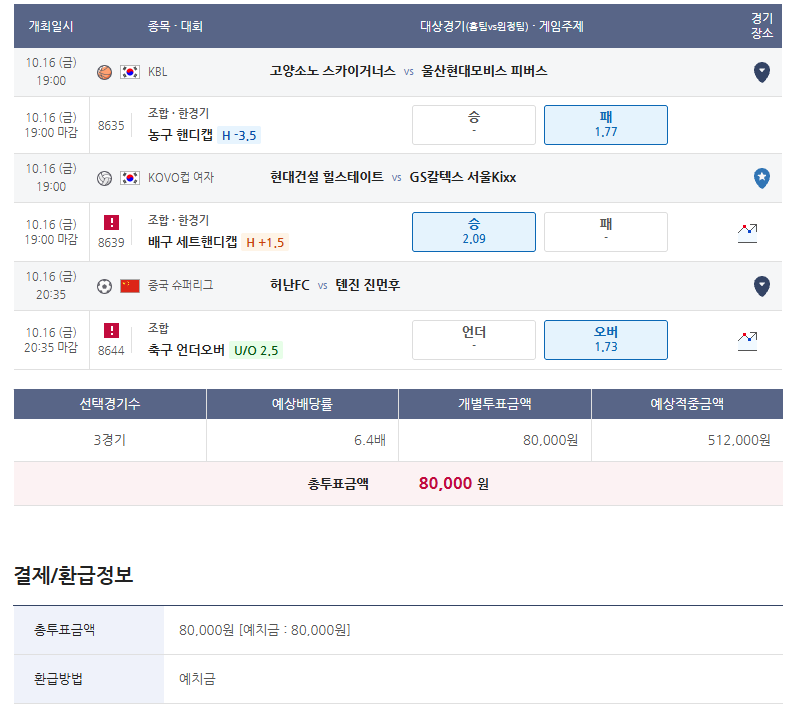Open odds trend chart for 배구 세트핸디캡

click(747, 233)
